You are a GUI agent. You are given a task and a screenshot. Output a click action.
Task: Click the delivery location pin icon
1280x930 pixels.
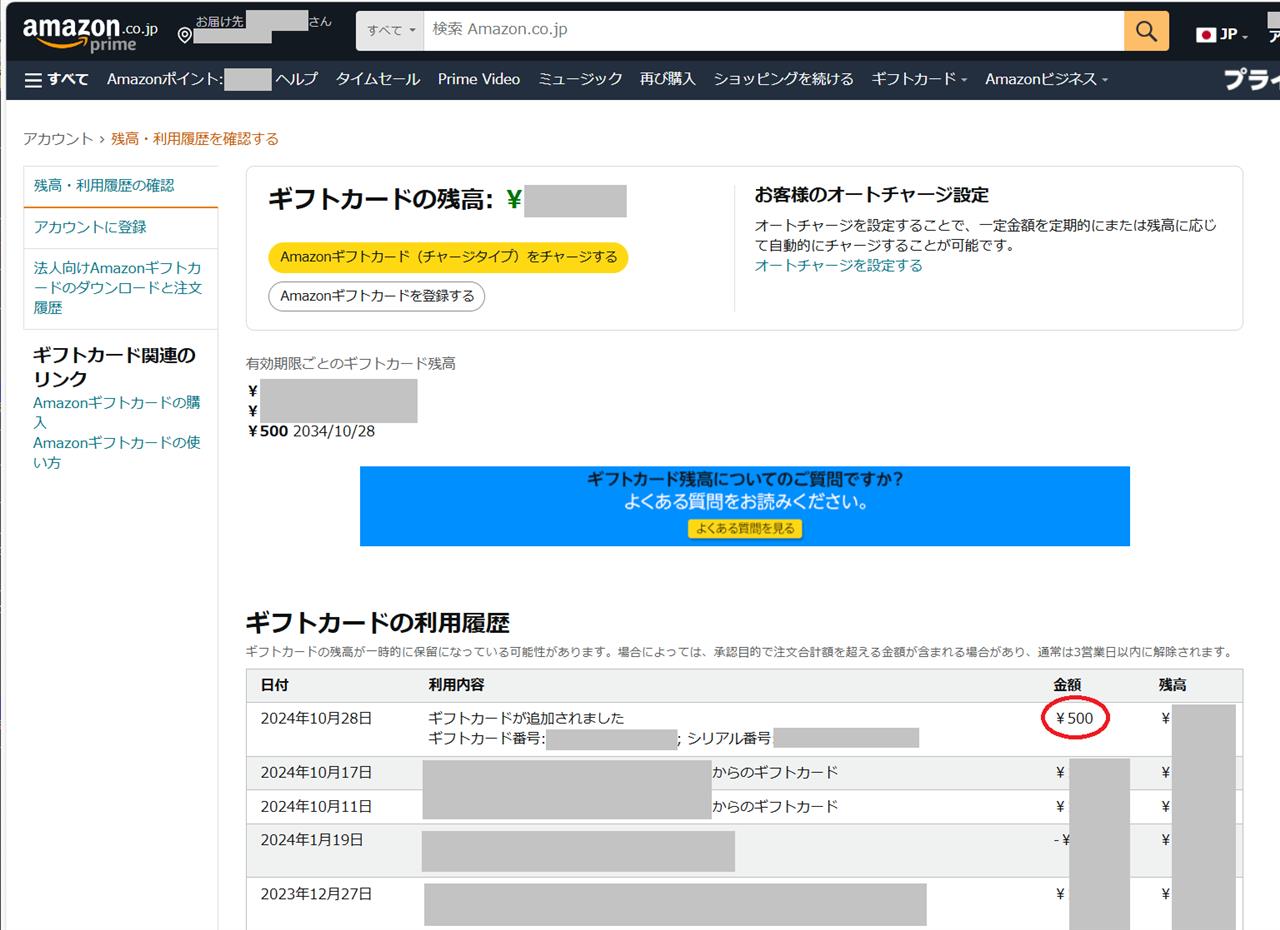click(184, 36)
